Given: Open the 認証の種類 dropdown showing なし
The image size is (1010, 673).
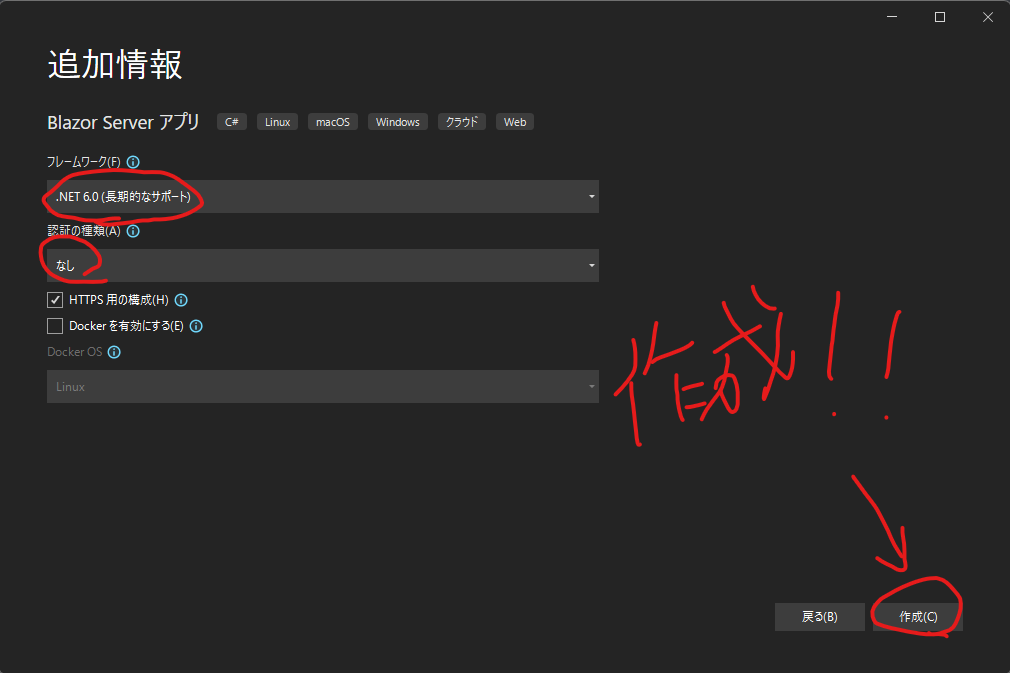Looking at the screenshot, I should pos(323,265).
